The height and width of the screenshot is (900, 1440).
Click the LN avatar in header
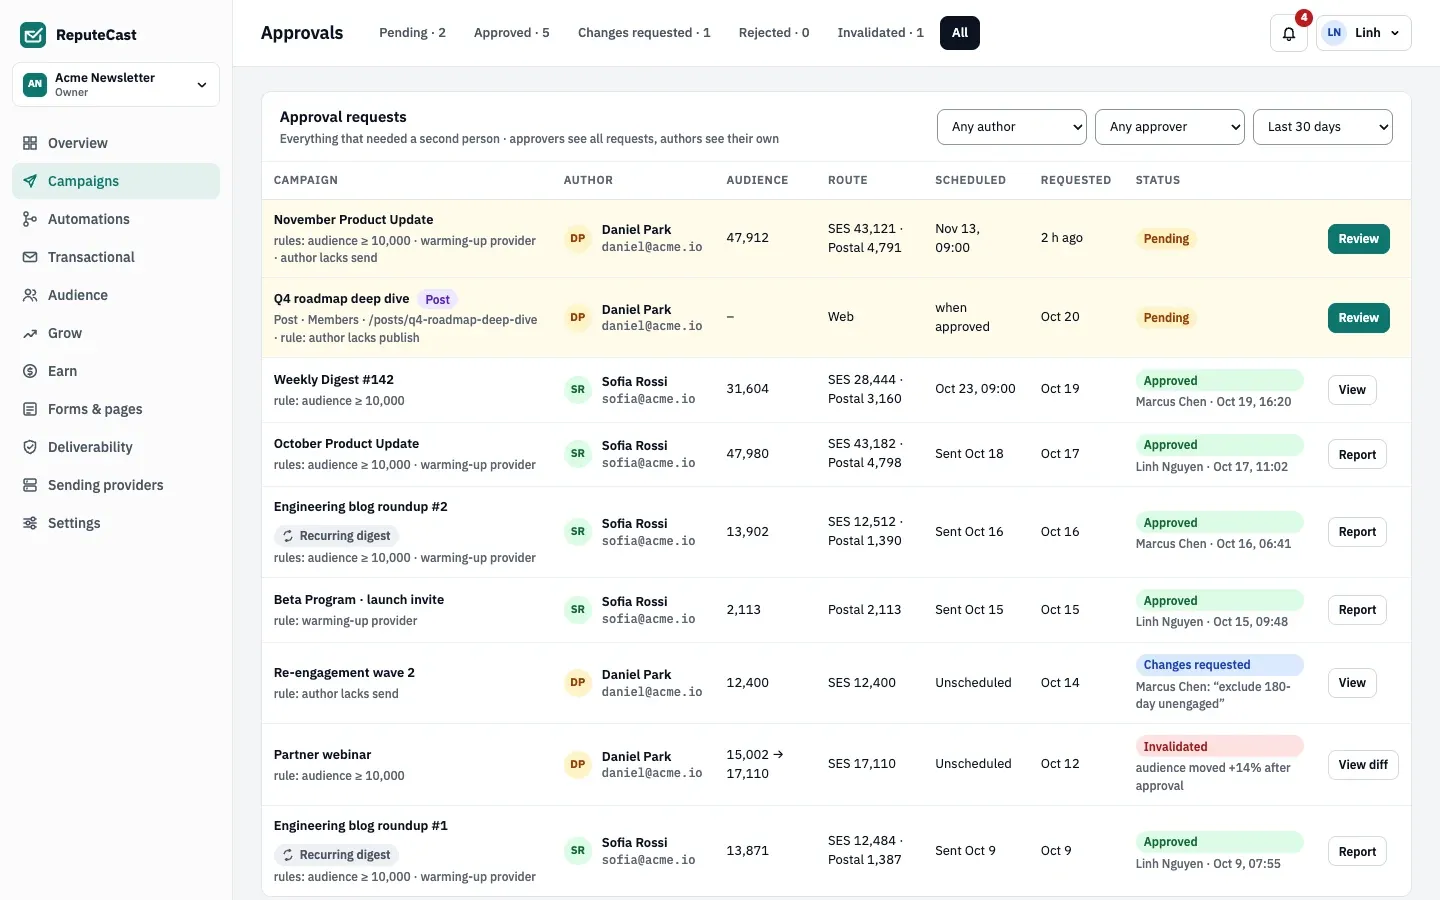coord(1334,33)
